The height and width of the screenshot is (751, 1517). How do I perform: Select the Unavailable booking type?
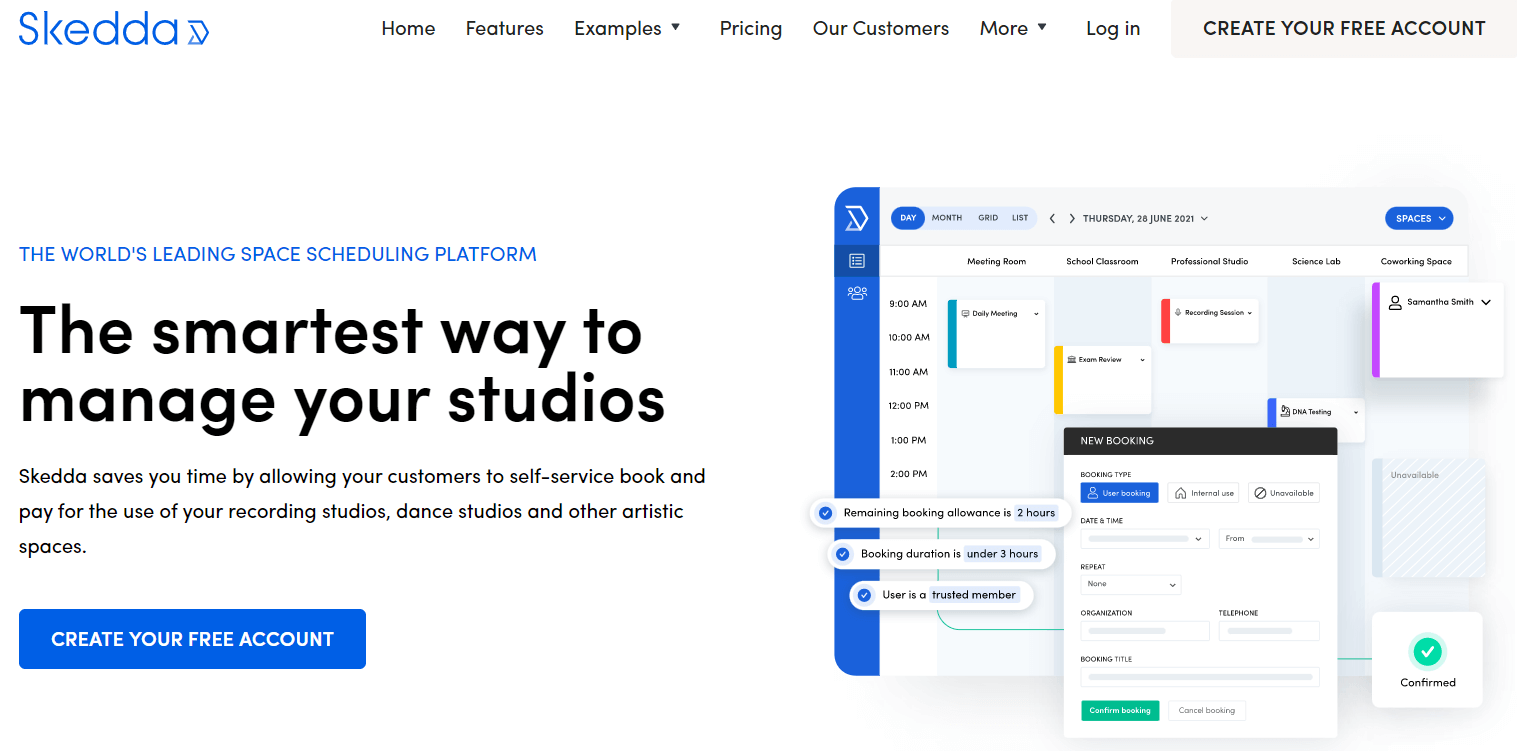[x=1283, y=492]
